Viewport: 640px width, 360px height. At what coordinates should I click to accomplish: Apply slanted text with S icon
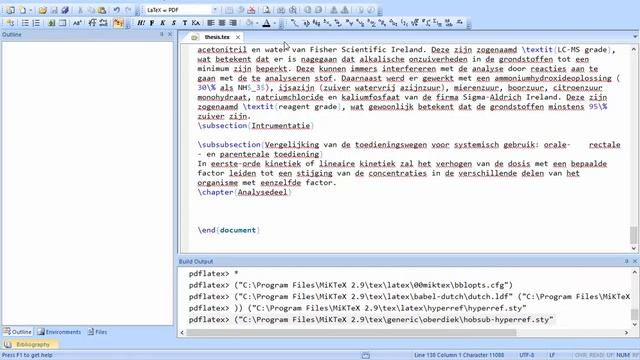click(173, 23)
